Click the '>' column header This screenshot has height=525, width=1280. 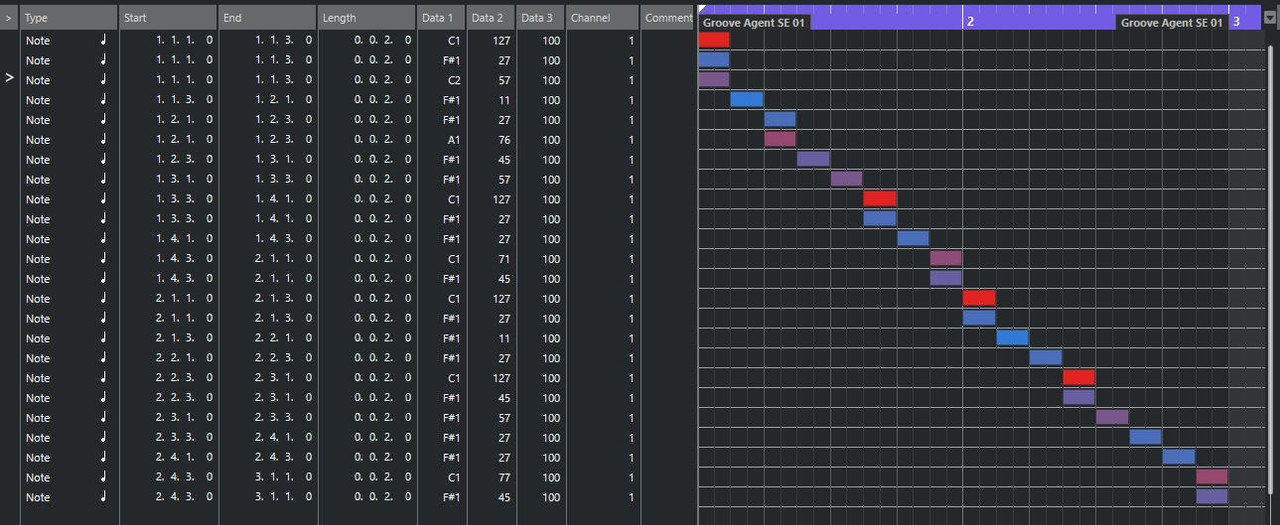(x=9, y=18)
